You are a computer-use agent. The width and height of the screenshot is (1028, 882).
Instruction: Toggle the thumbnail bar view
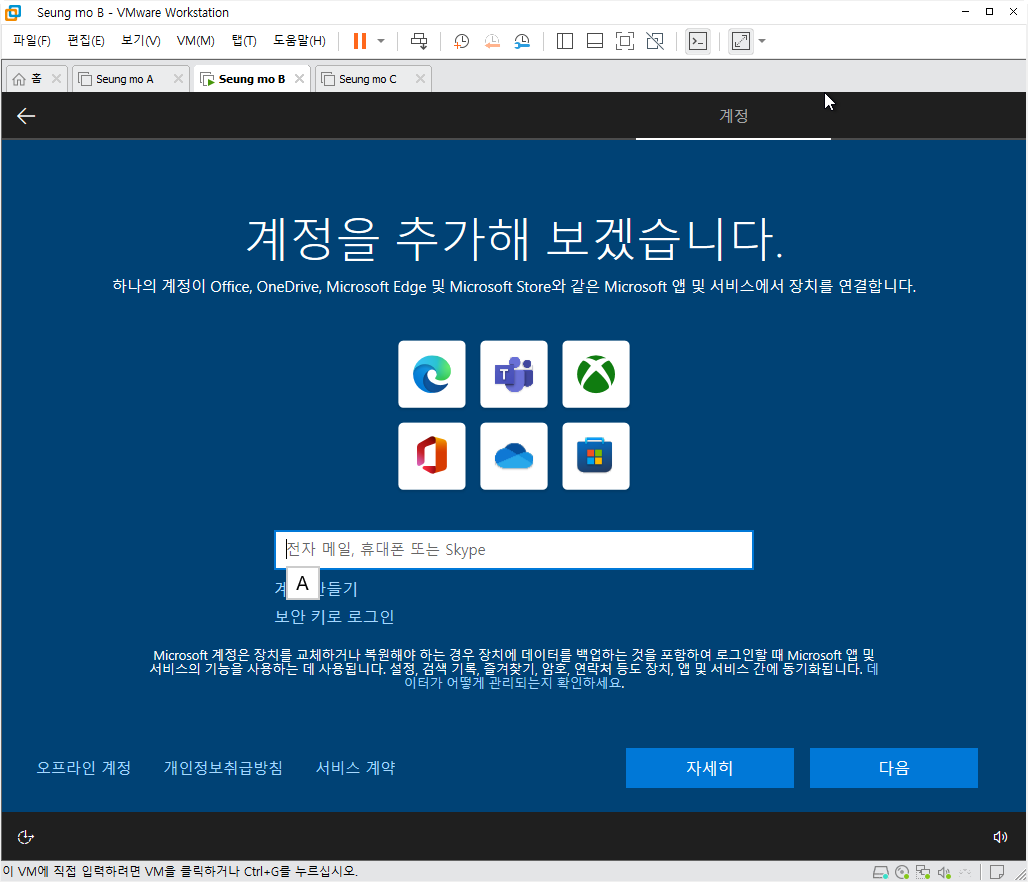pyautogui.click(x=595, y=41)
